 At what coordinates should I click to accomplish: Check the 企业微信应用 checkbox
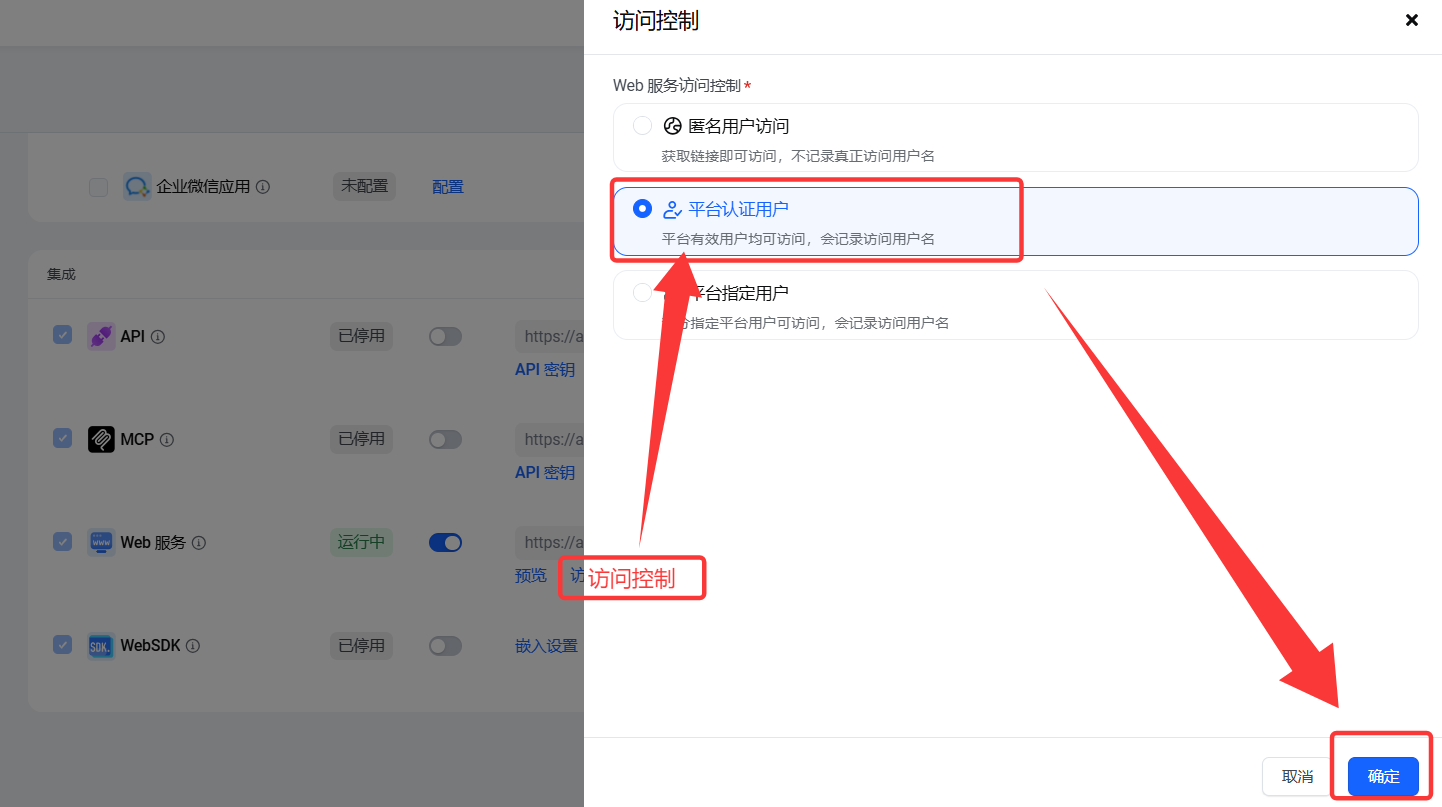point(98,187)
